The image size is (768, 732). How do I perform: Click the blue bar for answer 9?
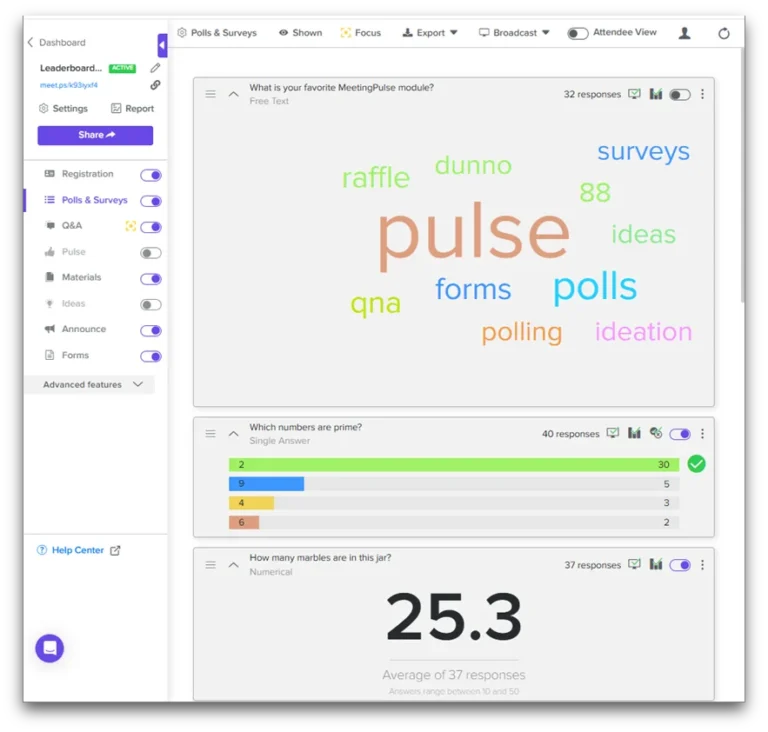pos(266,484)
